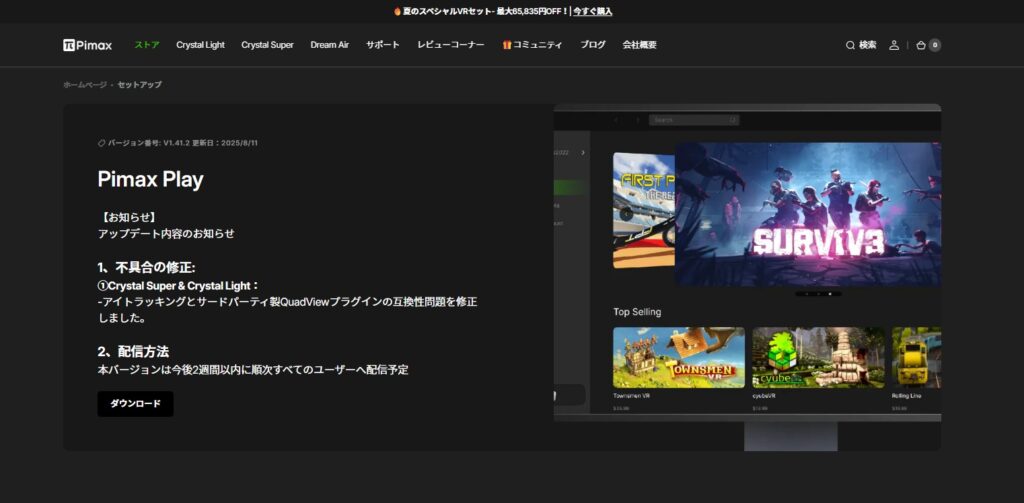Screen dimensions: 1024x503
Task: Click the flame icon in promo banner
Action: (397, 11)
